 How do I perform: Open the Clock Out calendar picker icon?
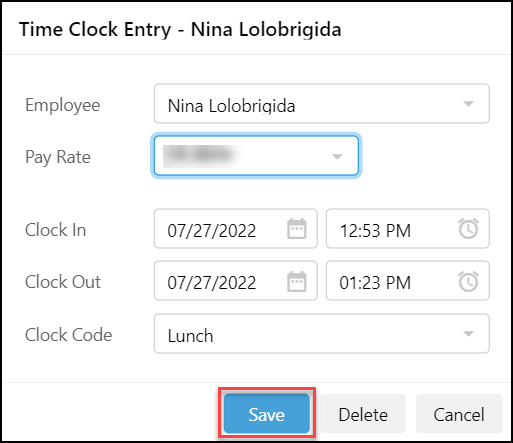[x=297, y=281]
